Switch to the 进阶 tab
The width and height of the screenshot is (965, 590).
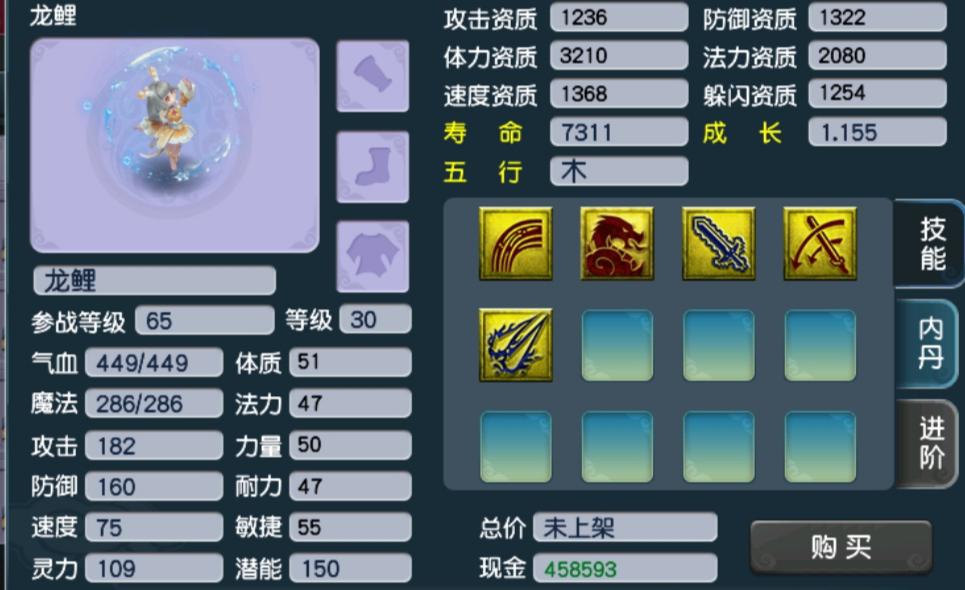931,443
